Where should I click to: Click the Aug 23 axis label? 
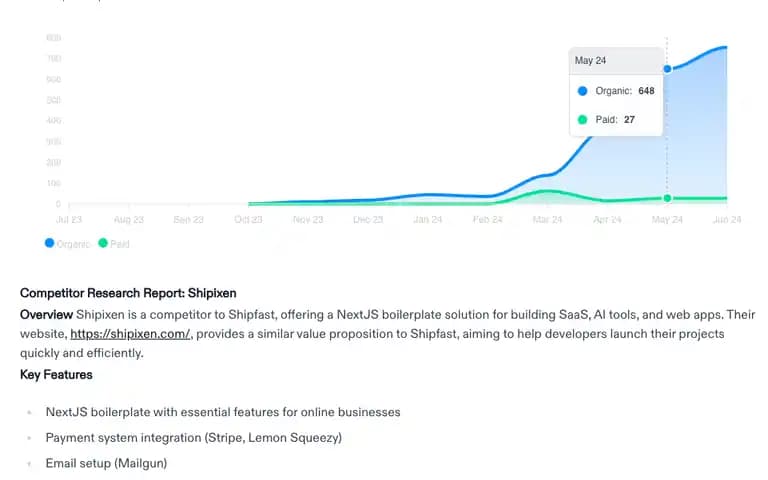click(x=129, y=219)
